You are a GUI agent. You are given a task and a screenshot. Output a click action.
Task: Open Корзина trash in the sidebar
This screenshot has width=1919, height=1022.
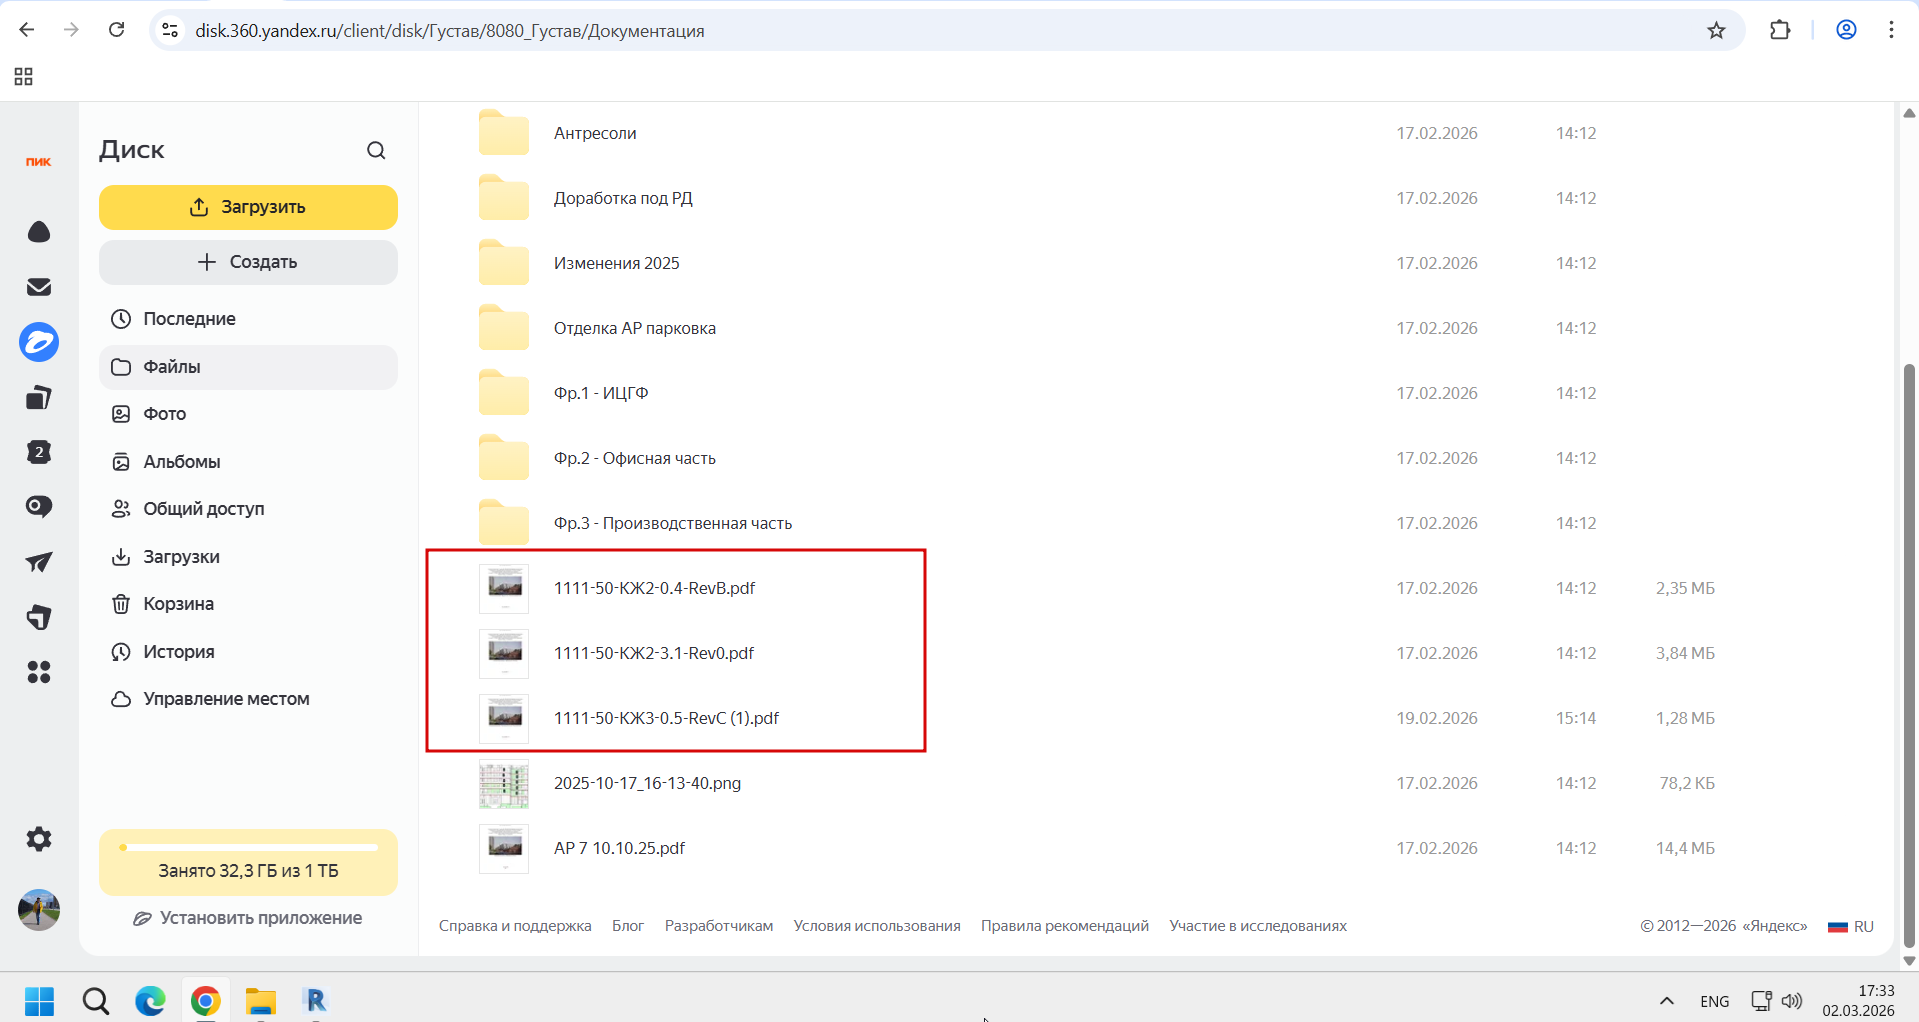[248, 604]
